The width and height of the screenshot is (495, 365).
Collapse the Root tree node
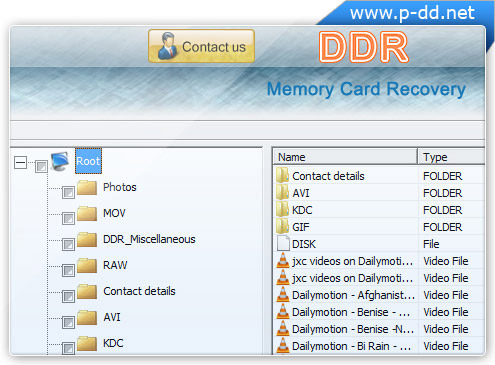pos(20,163)
